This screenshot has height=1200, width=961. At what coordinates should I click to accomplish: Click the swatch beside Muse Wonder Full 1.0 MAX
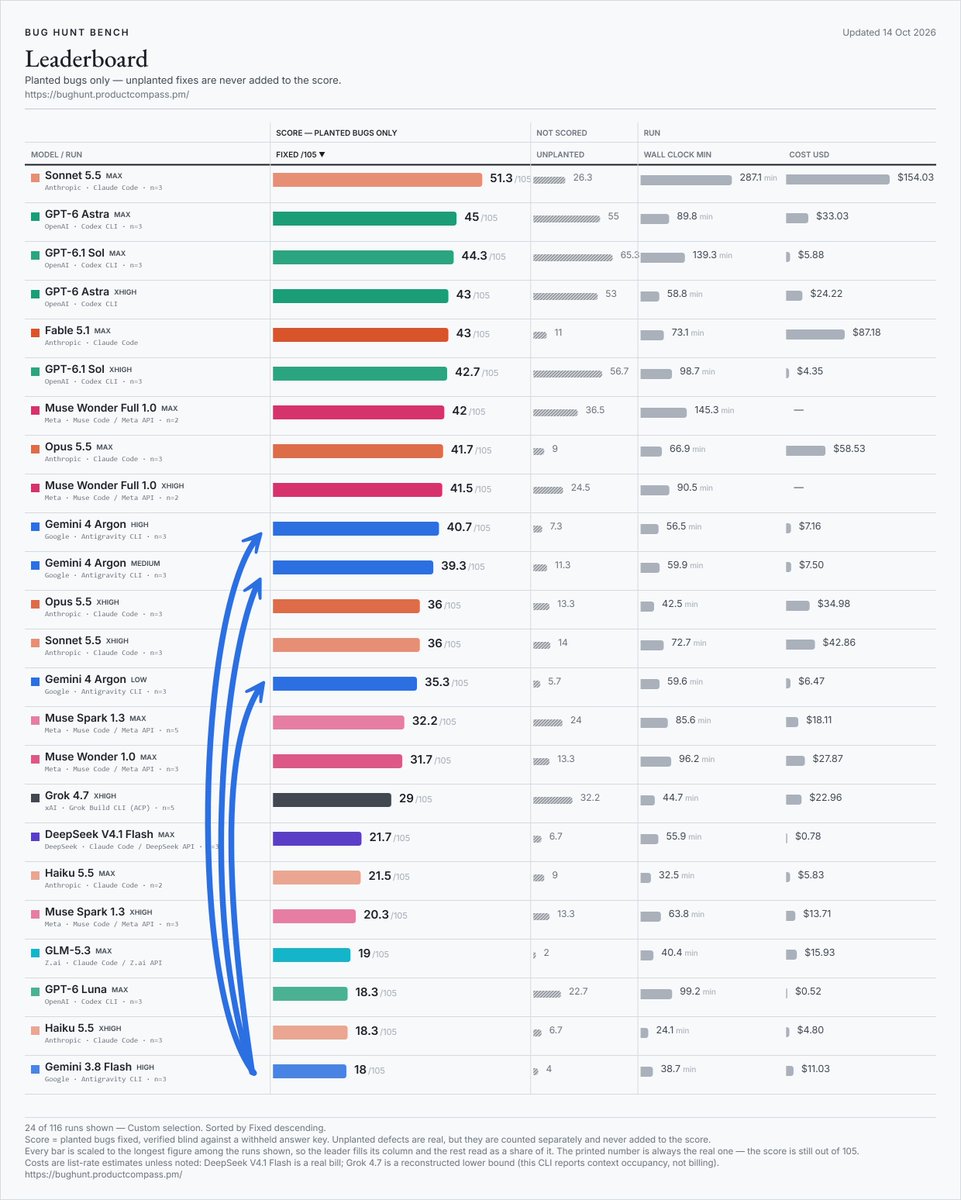point(35,410)
